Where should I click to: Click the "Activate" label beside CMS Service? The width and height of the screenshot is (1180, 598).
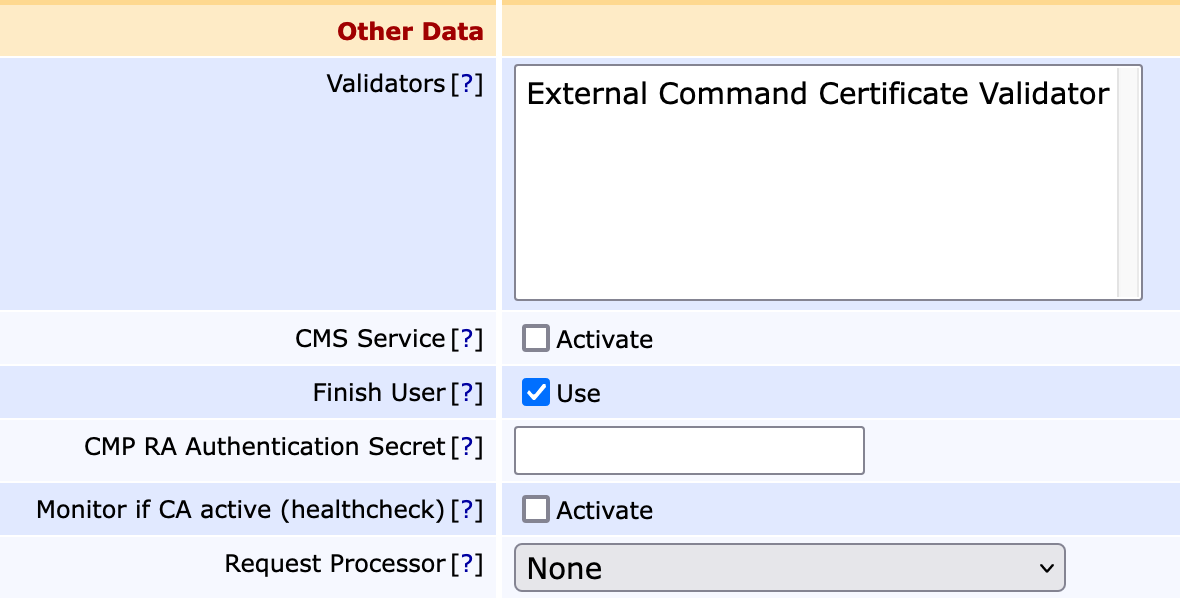coord(604,340)
